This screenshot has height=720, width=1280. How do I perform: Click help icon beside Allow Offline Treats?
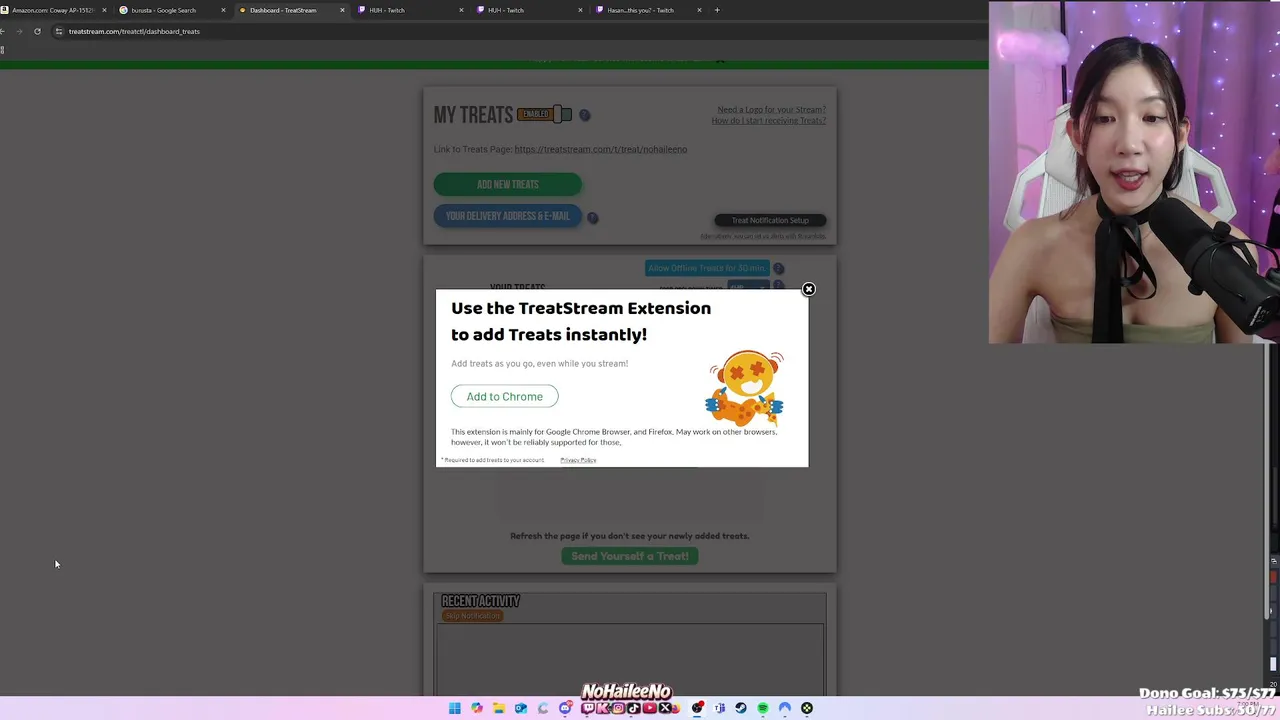point(778,268)
